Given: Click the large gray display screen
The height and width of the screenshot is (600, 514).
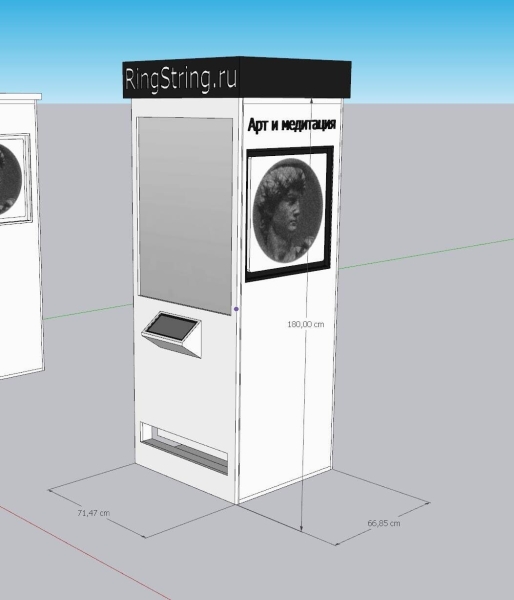Looking at the screenshot, I should (185, 216).
